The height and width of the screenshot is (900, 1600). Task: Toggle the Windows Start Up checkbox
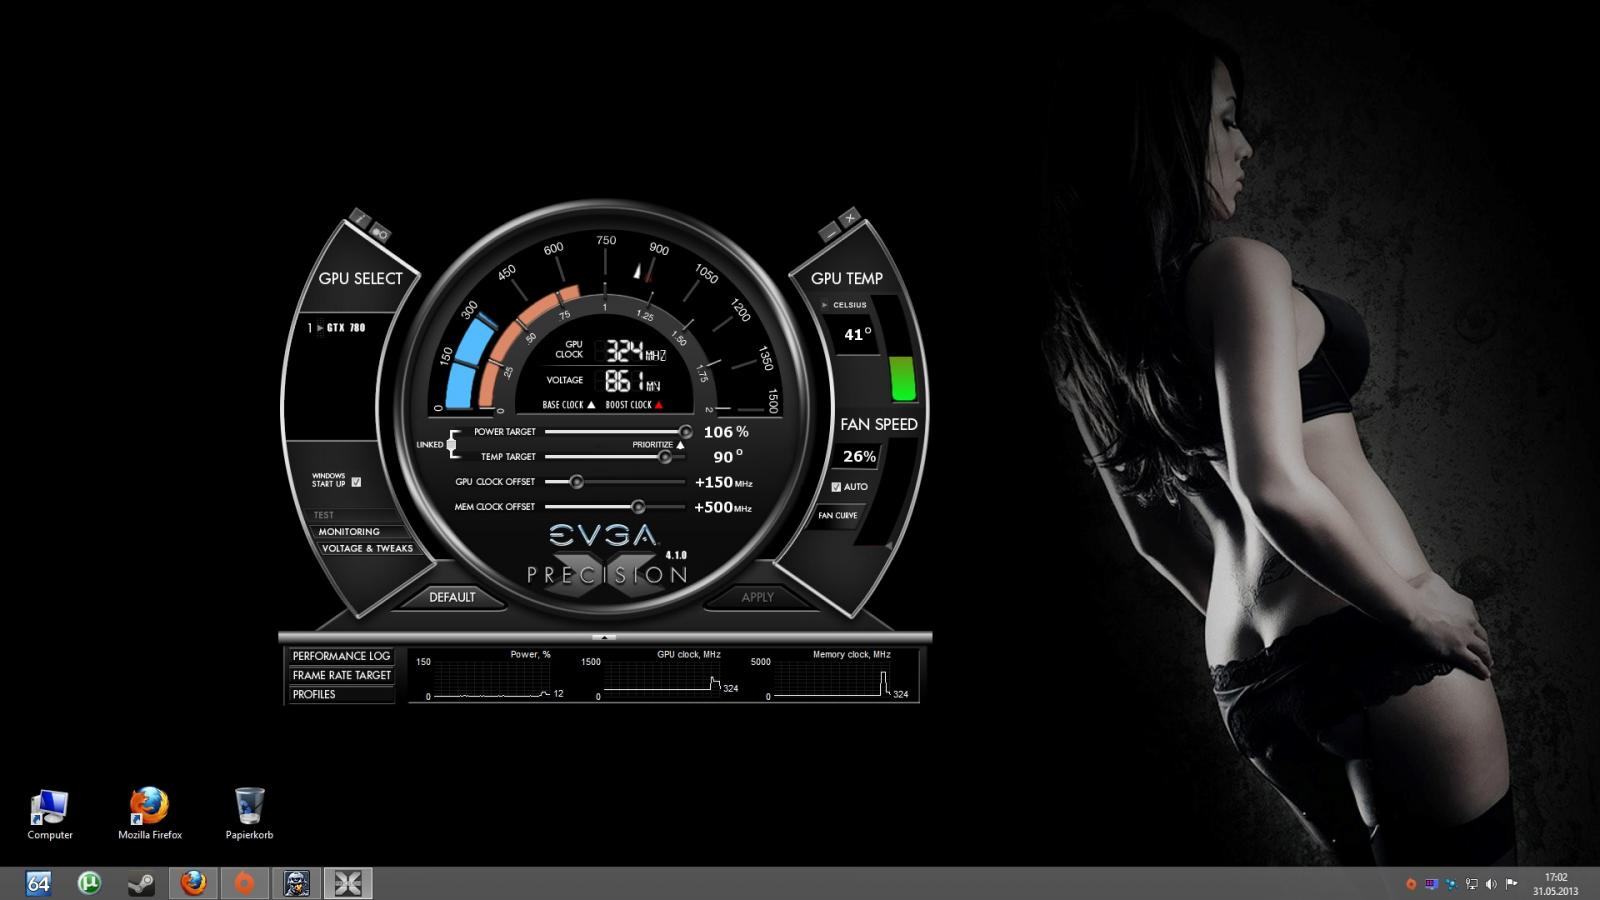pos(356,482)
